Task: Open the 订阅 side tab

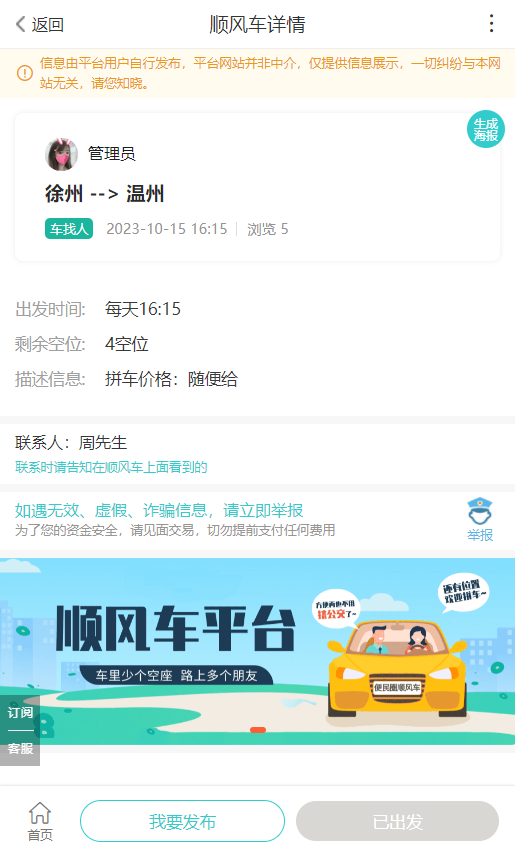Action: tap(20, 712)
